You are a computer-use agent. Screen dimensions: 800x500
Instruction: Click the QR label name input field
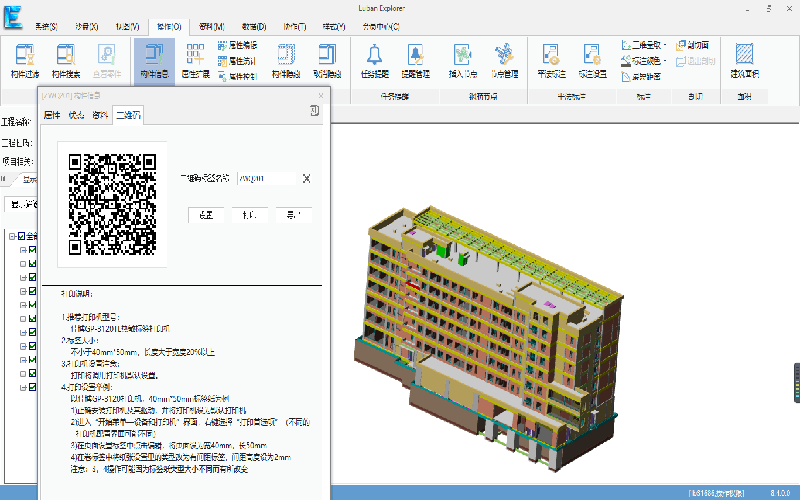click(x=267, y=179)
